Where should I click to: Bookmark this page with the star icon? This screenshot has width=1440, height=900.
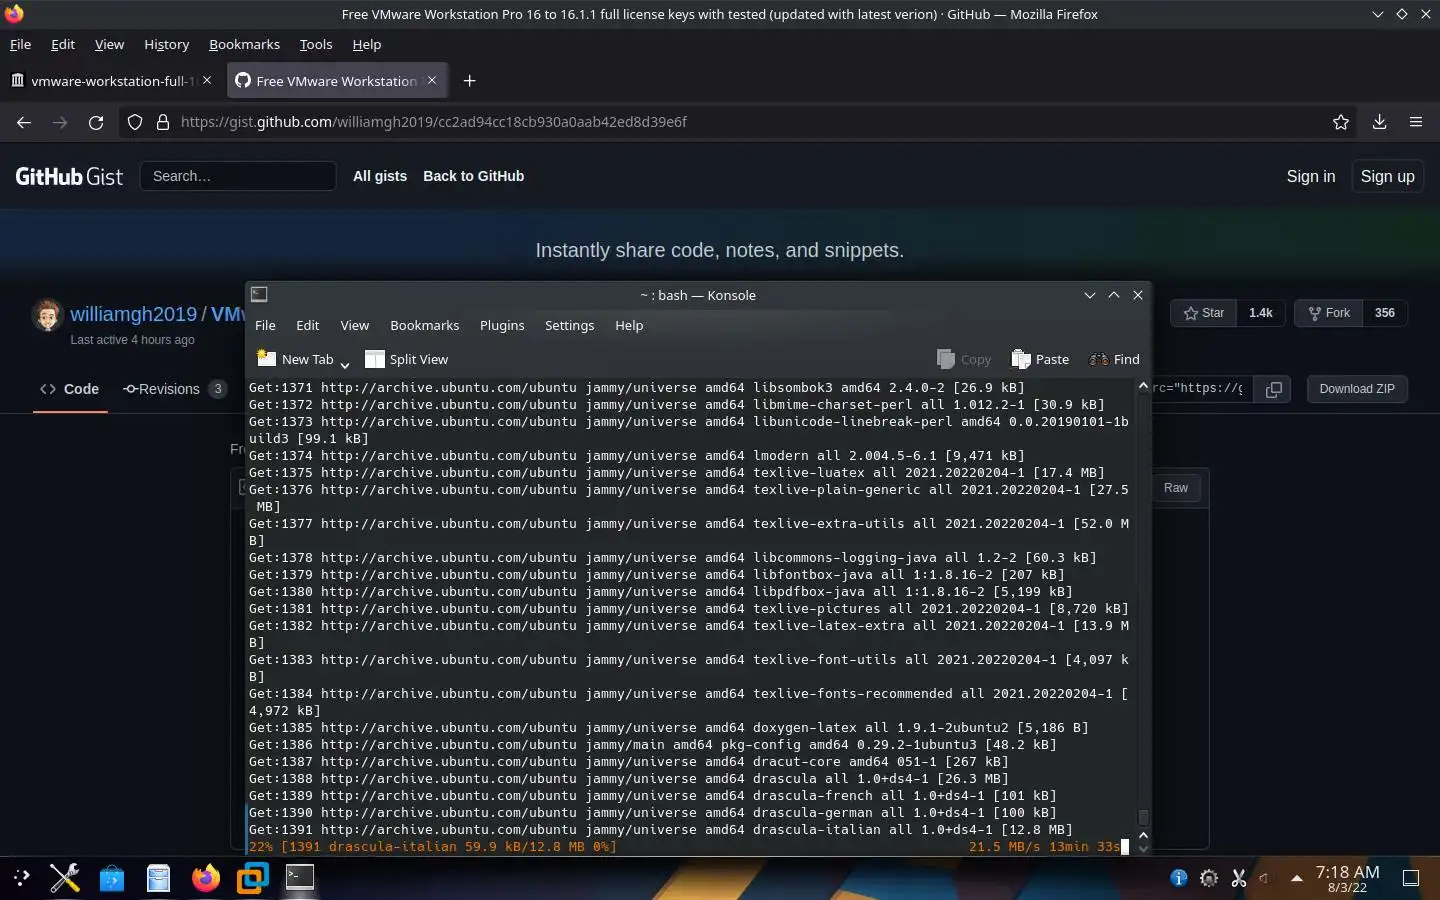tap(1341, 122)
